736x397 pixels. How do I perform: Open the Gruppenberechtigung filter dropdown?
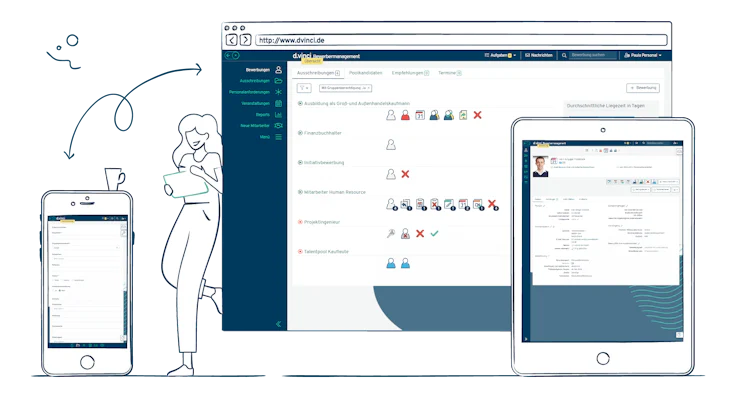click(345, 88)
